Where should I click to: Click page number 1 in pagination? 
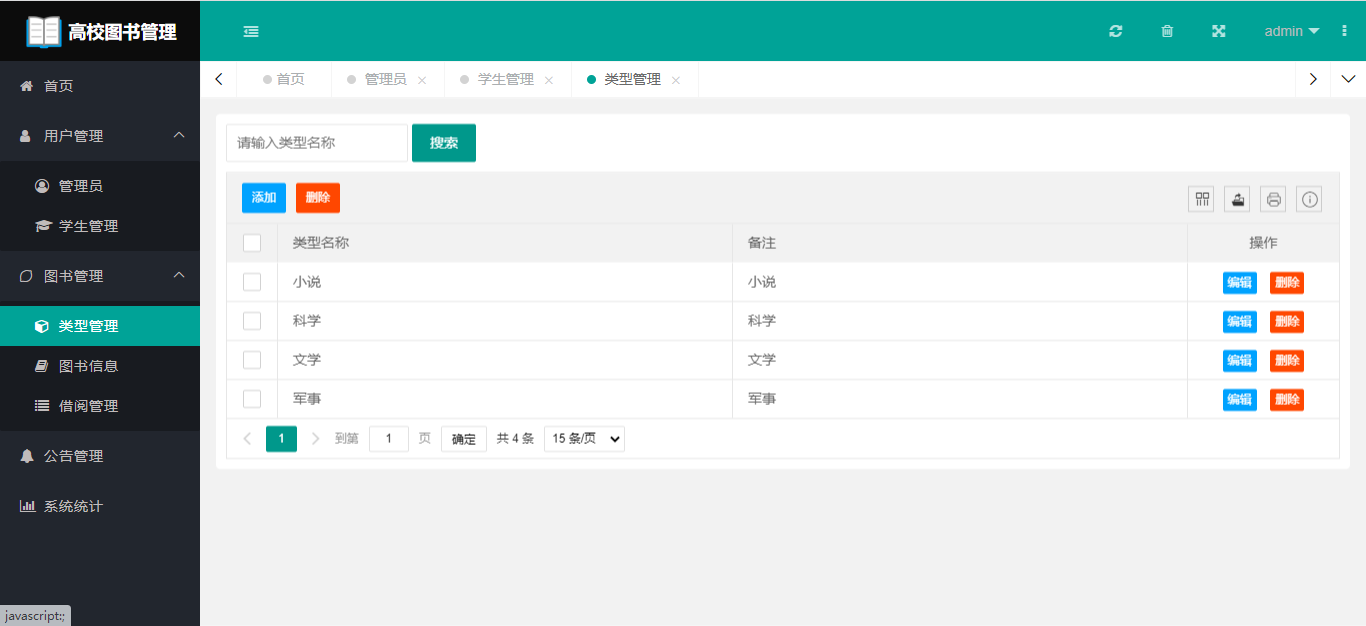pyautogui.click(x=281, y=439)
